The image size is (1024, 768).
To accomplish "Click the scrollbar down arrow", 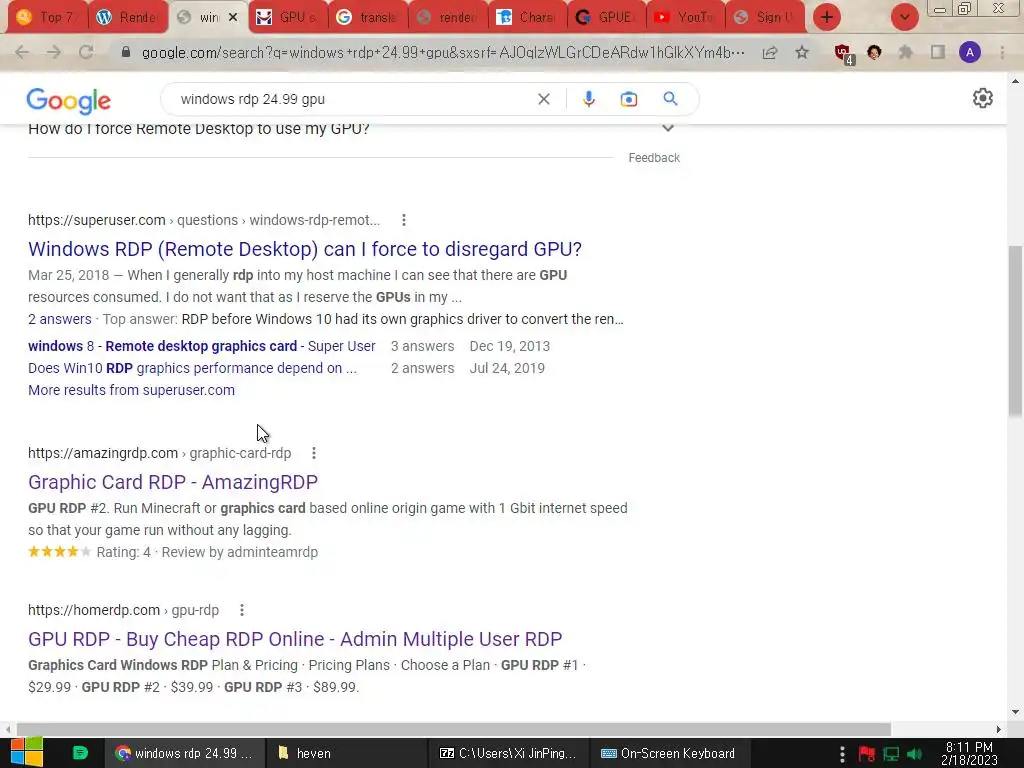I will [x=1015, y=712].
